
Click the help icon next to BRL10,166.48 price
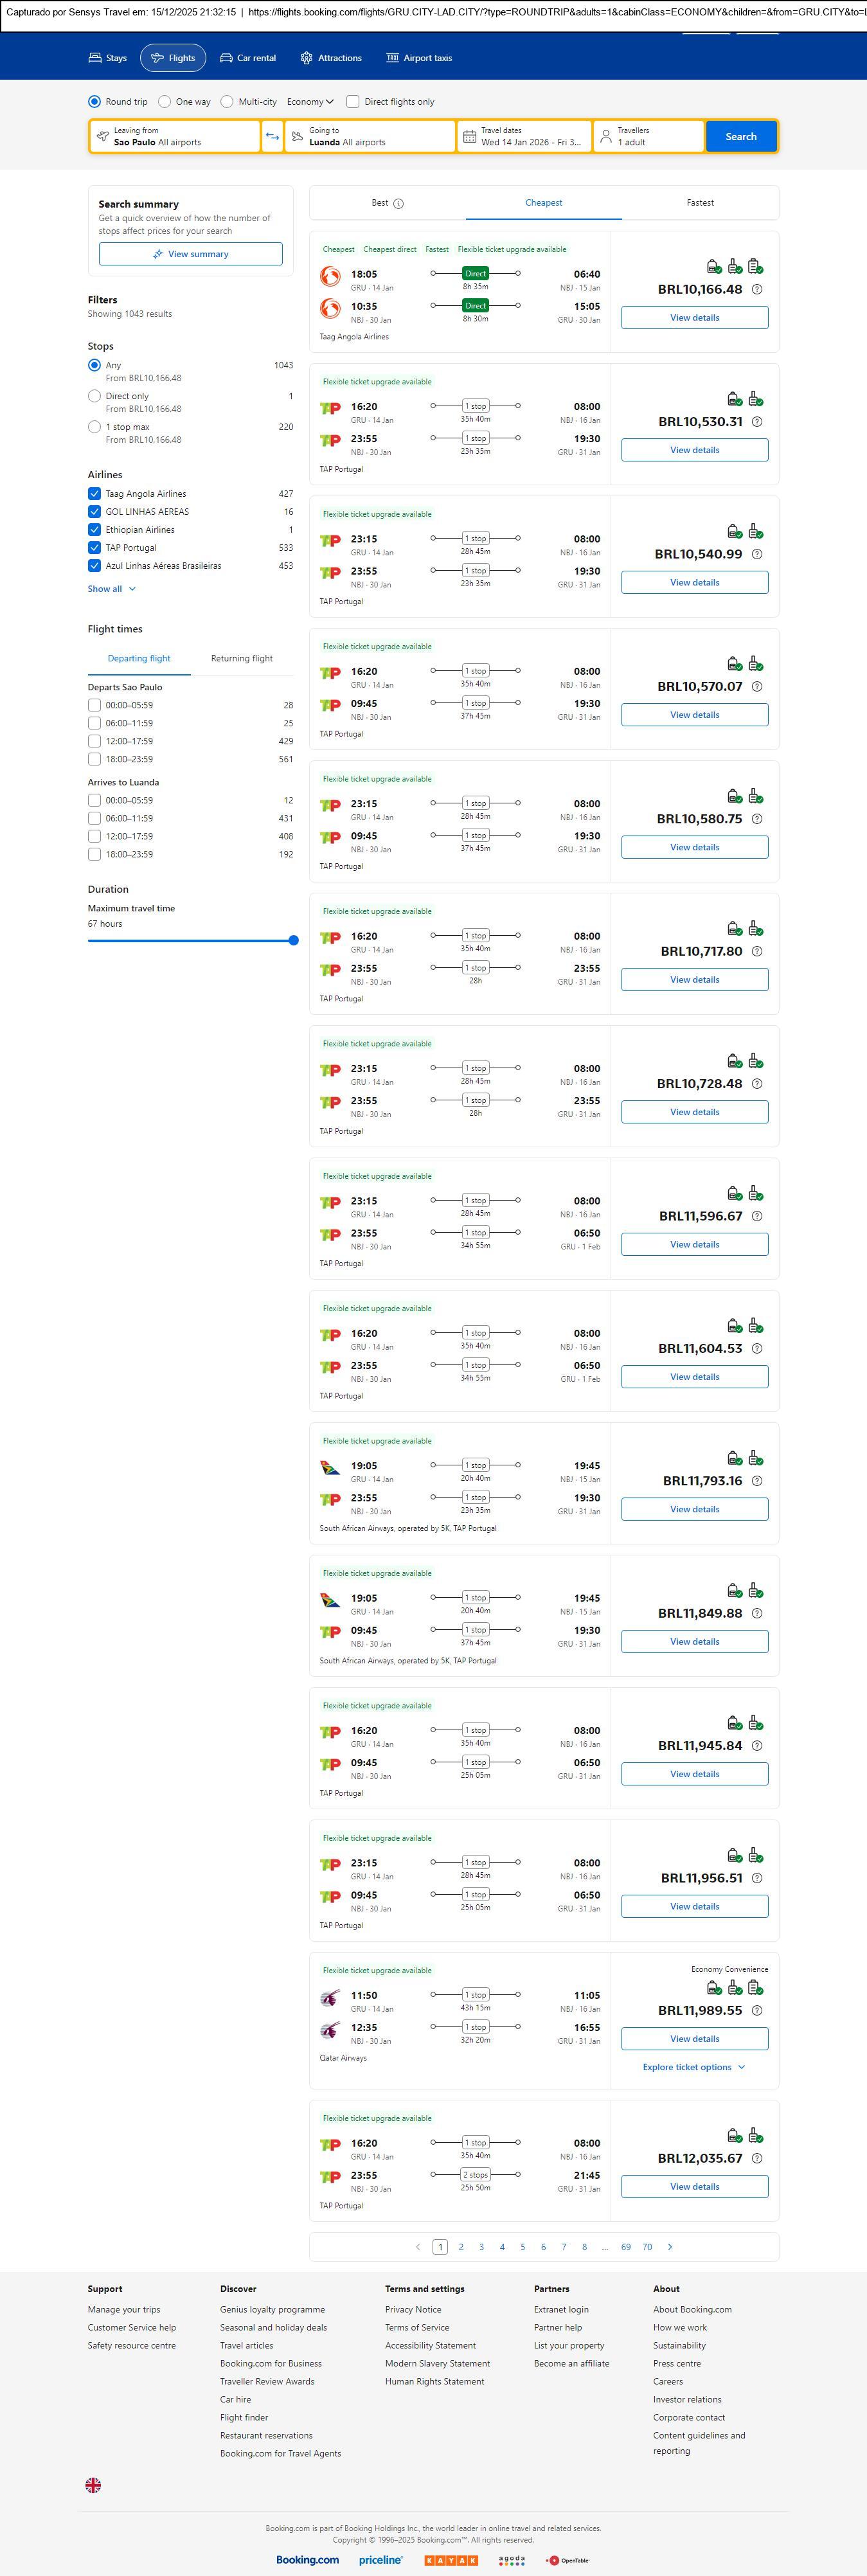757,290
